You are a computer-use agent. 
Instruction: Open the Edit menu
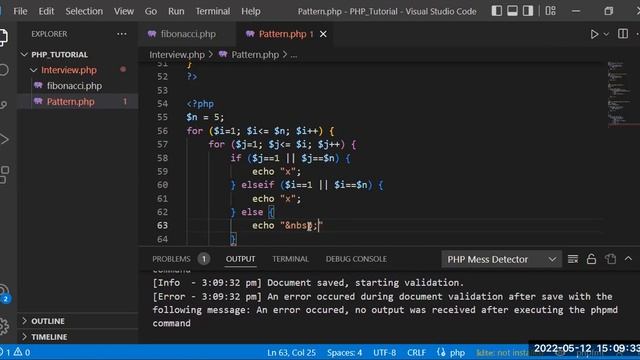[x=46, y=11]
